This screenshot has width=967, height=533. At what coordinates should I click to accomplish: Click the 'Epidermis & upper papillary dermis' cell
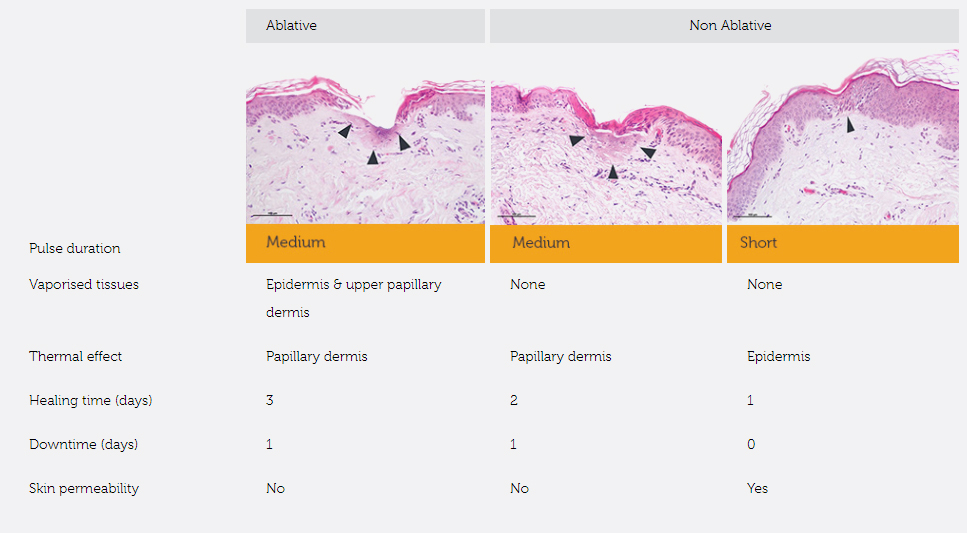353,297
